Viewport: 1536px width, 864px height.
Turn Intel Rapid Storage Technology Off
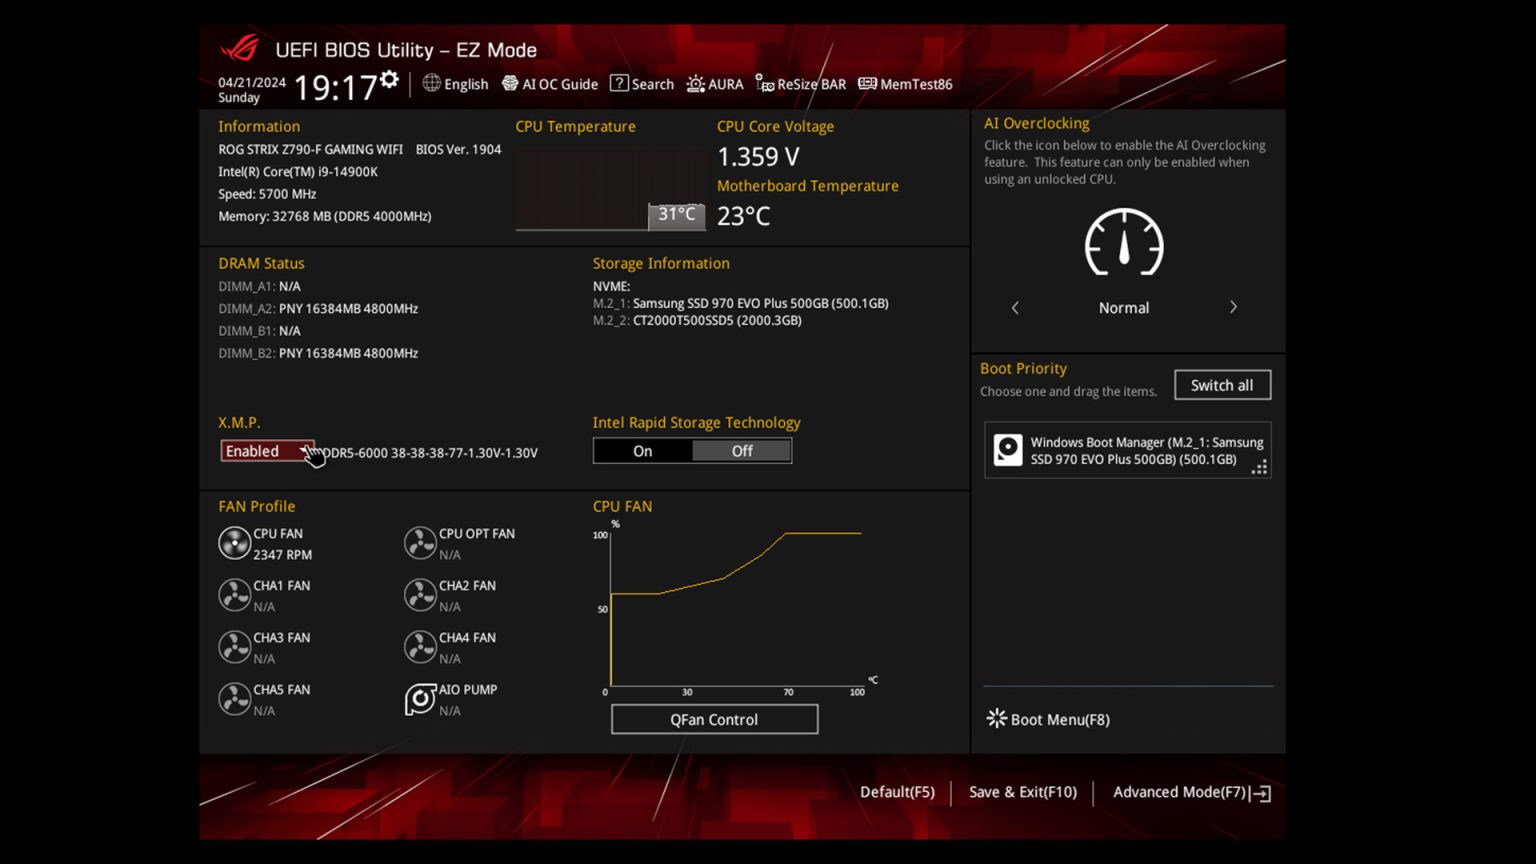point(742,451)
